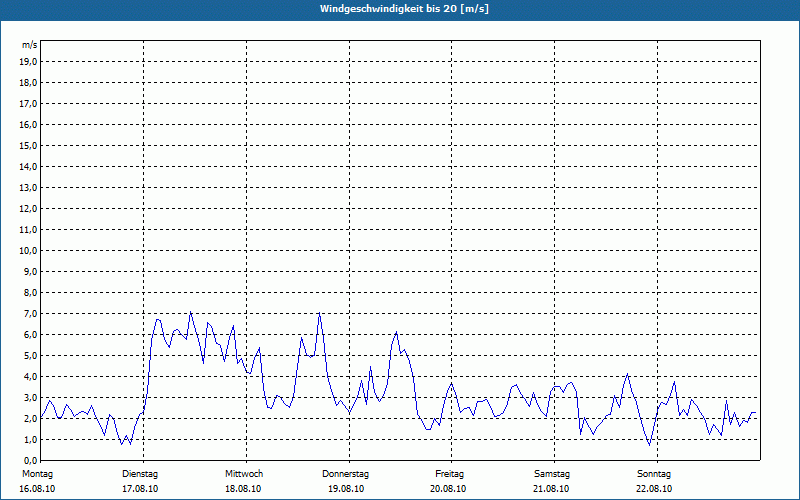Select the 13,0 axis value

[29, 188]
